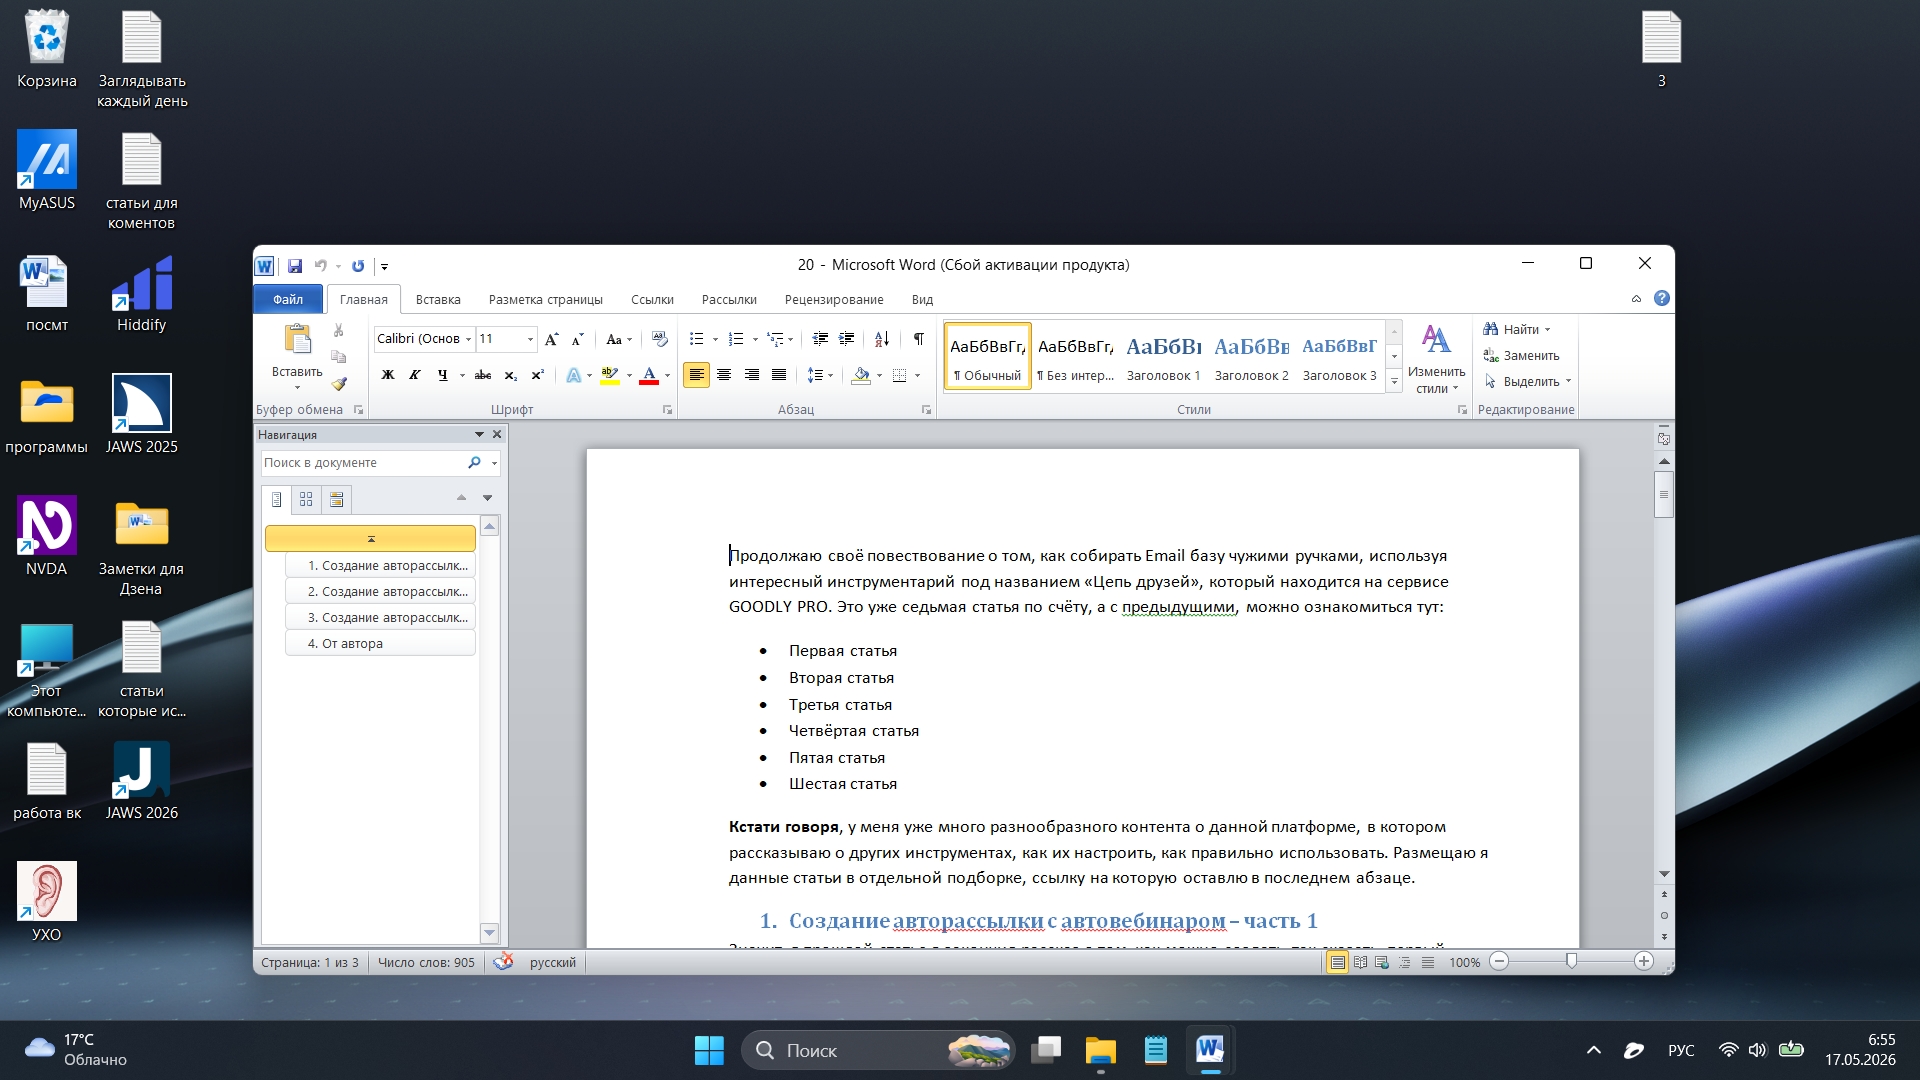Click the zoom slider handle
The image size is (1920, 1080).
coord(1571,962)
